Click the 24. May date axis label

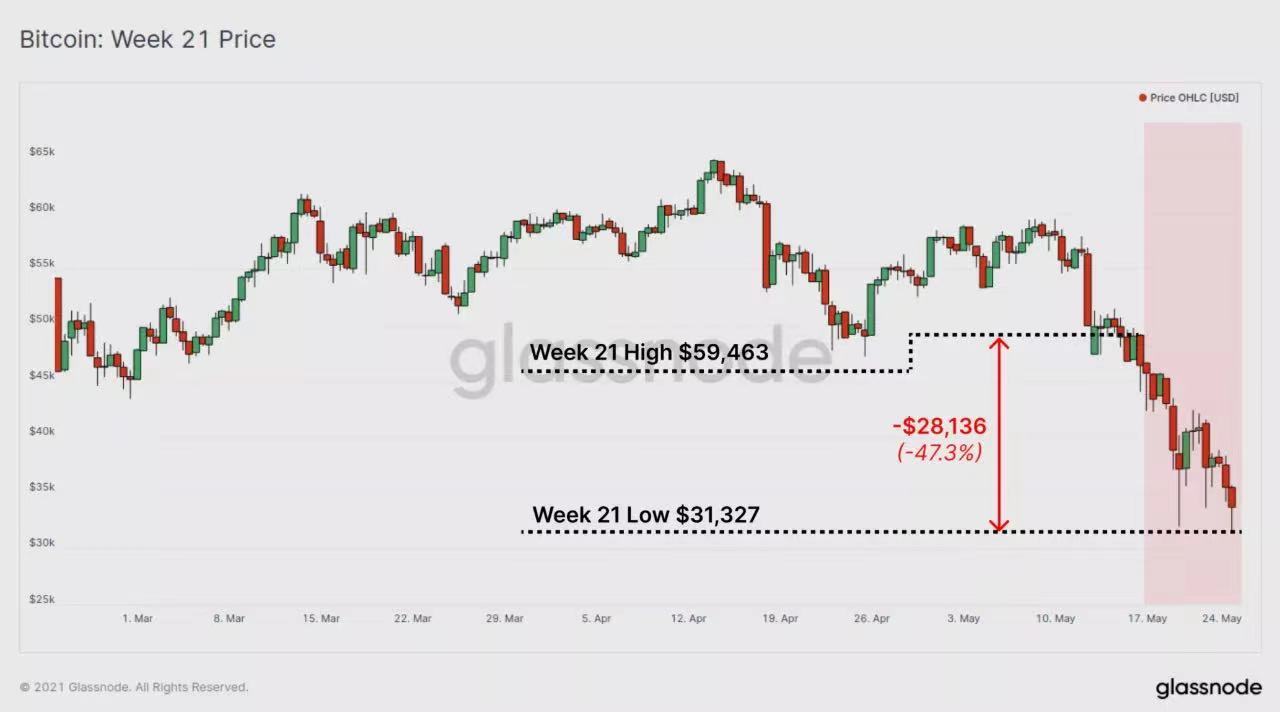click(1222, 619)
